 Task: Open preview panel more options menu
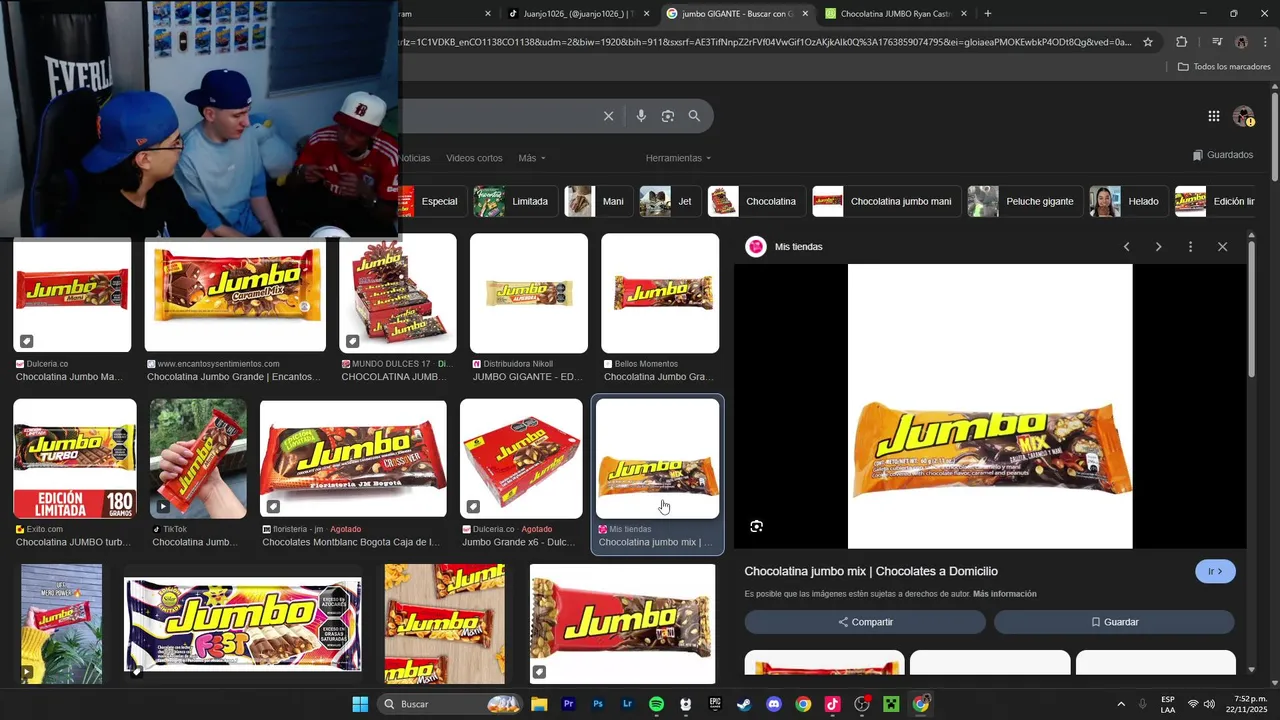pos(1190,247)
